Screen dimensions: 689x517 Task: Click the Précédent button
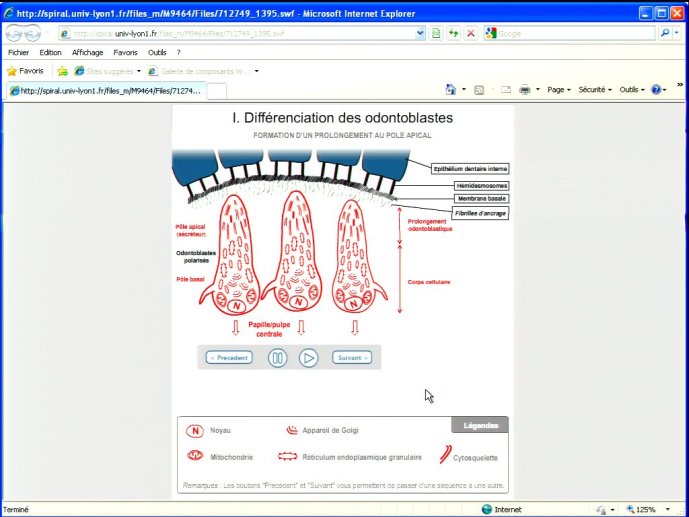pos(229,358)
